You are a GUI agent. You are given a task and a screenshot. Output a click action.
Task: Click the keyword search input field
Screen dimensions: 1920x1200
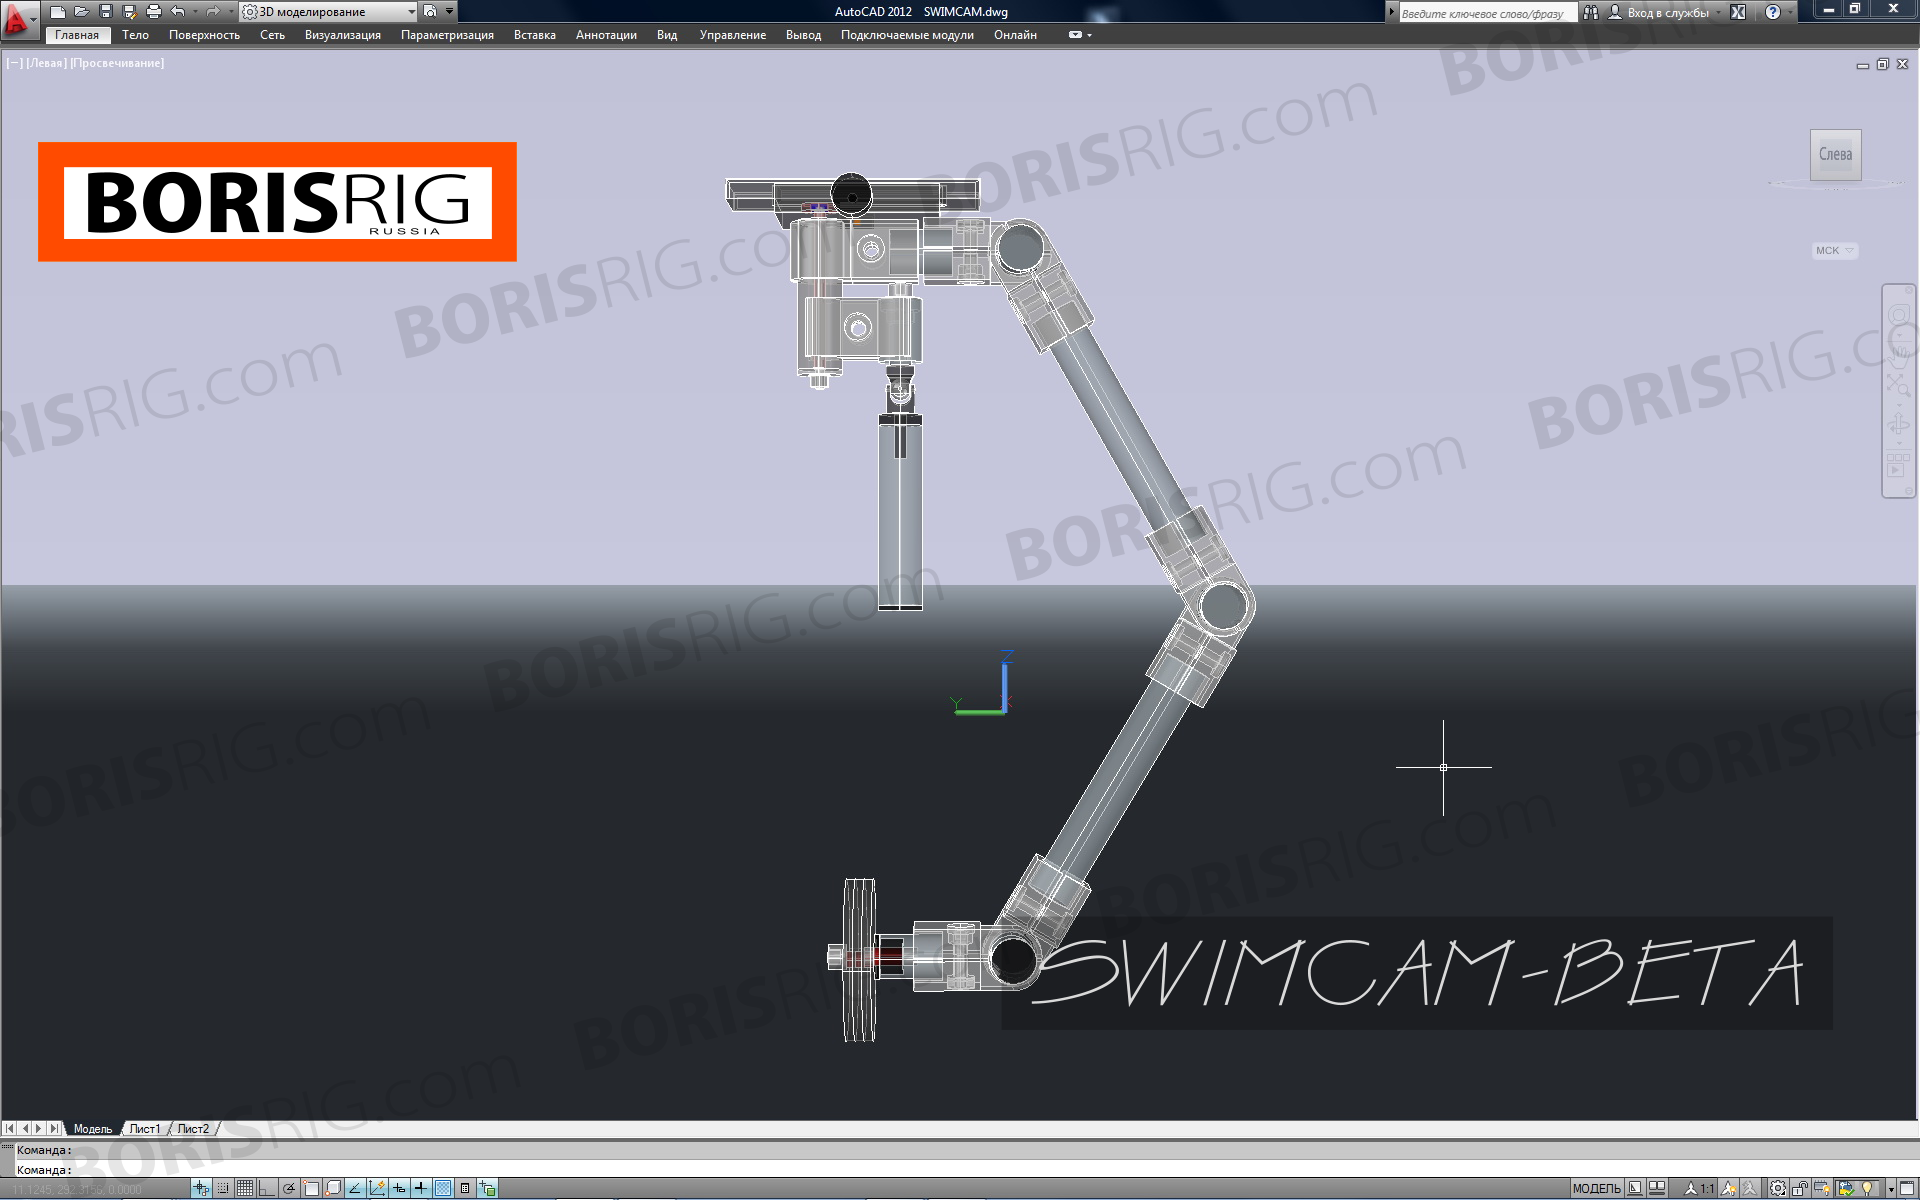1487,13
